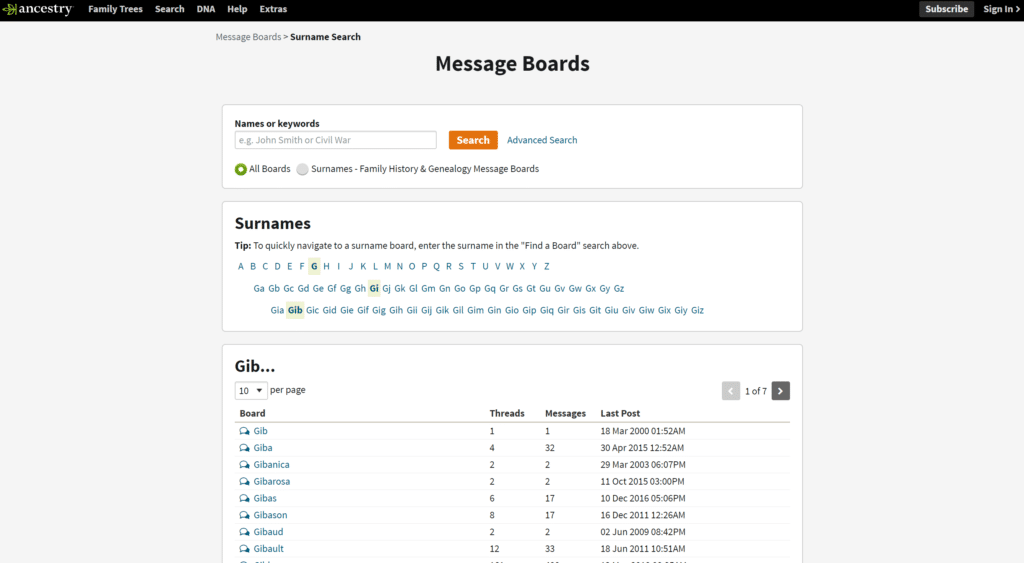The width and height of the screenshot is (1024, 563).
Task: Click the previous page arrow button
Action: pyautogui.click(x=731, y=391)
